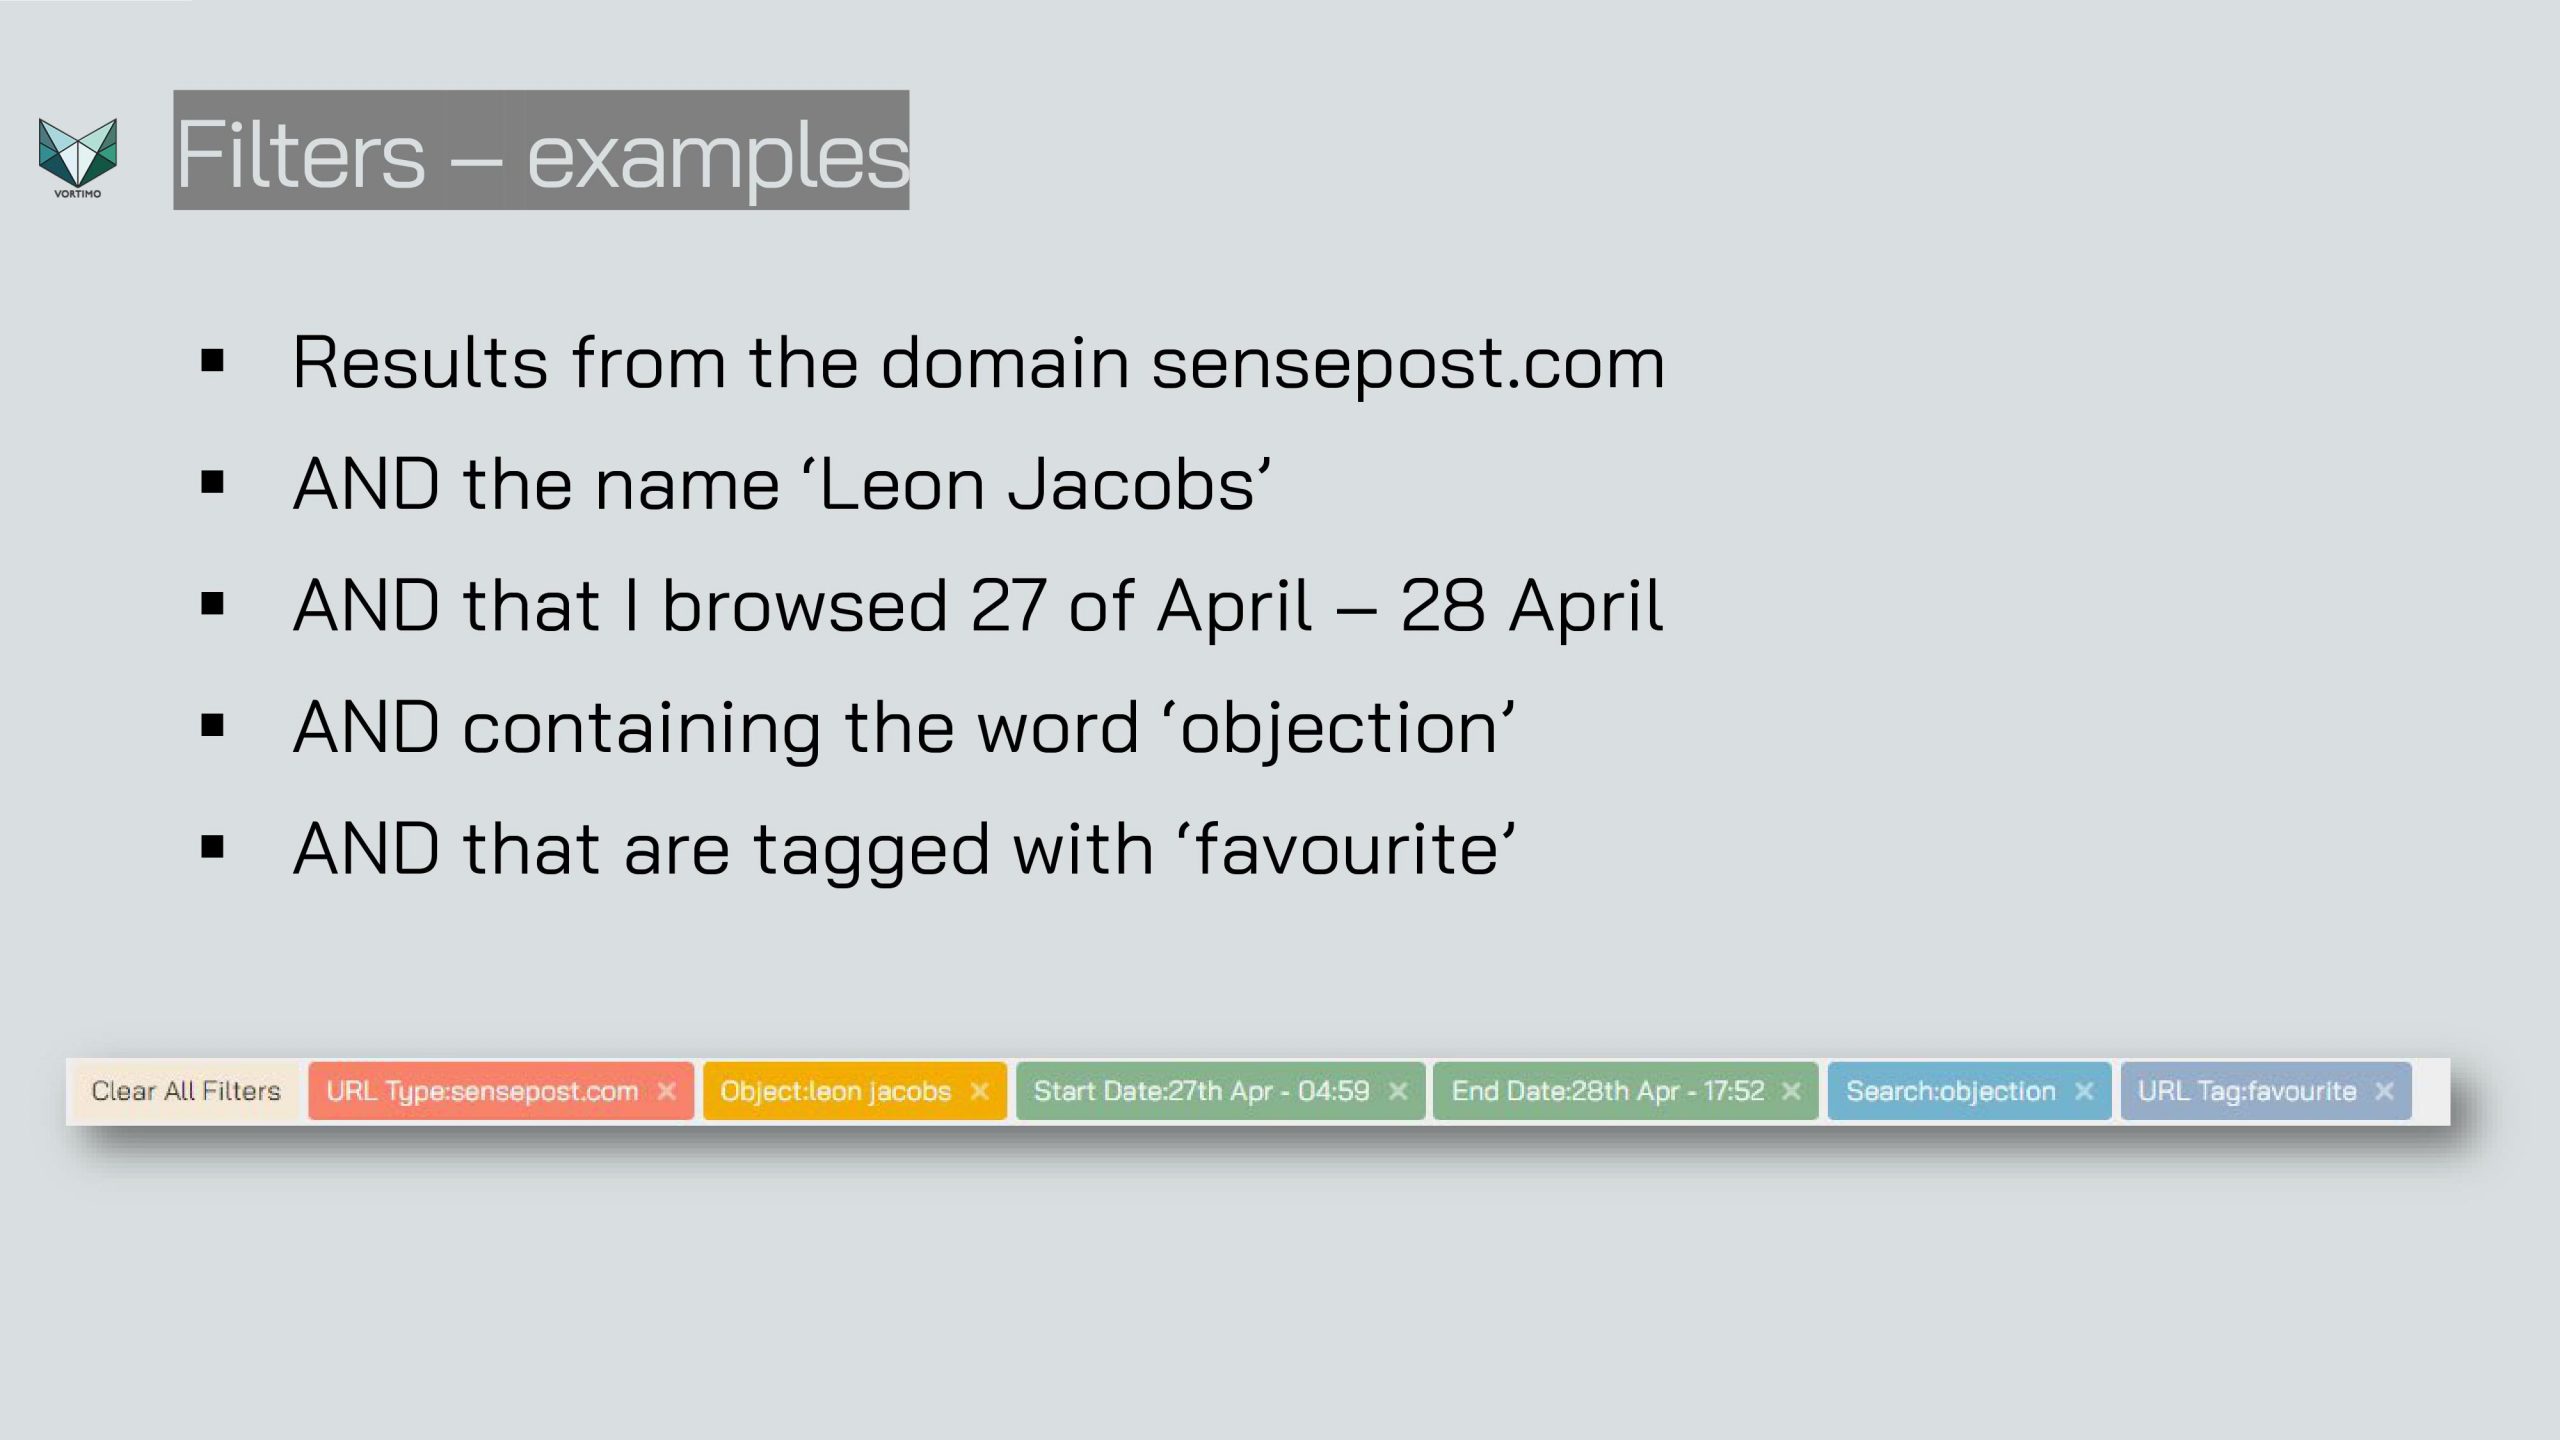Select the Search:objection chip label

point(1951,1091)
